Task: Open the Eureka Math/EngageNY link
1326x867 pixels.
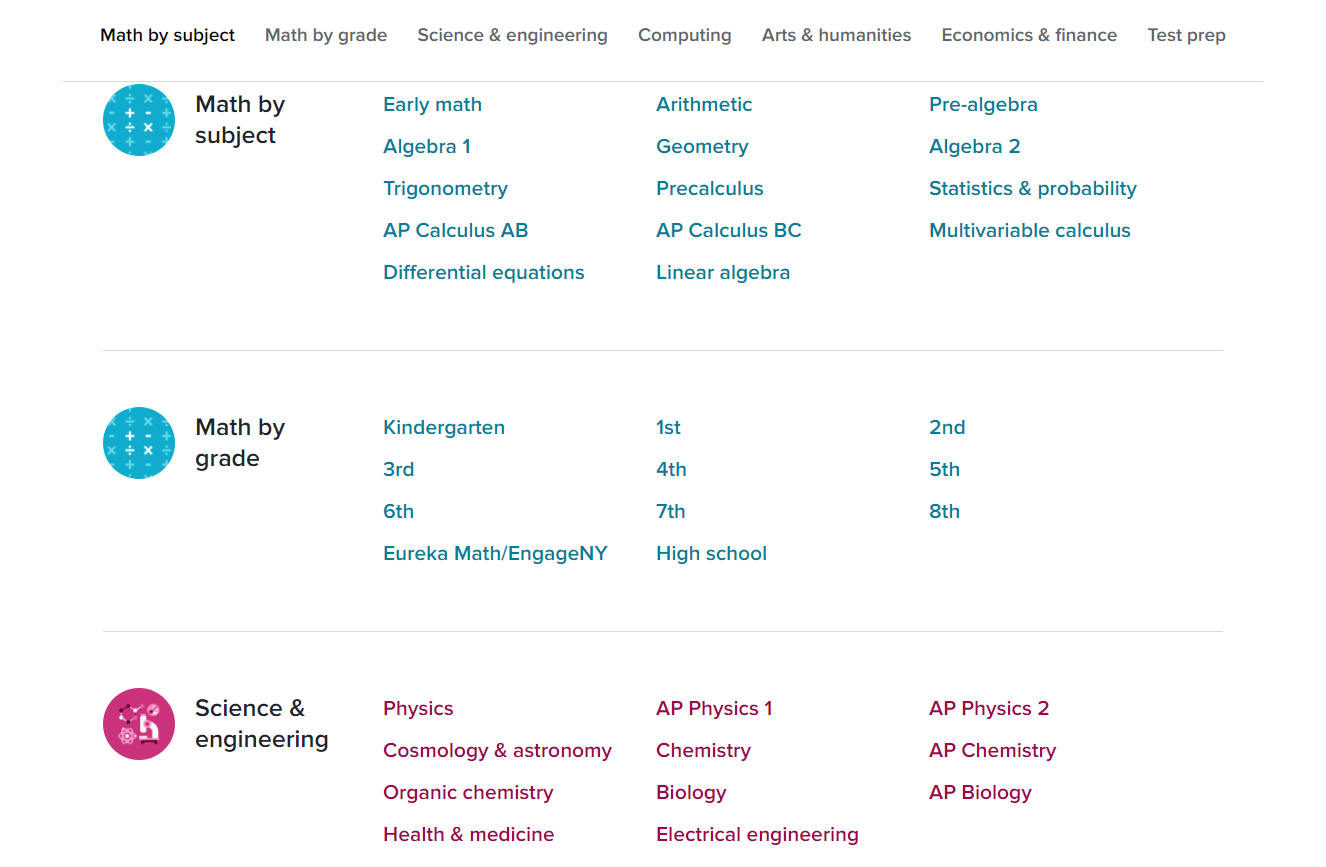Action: click(495, 553)
